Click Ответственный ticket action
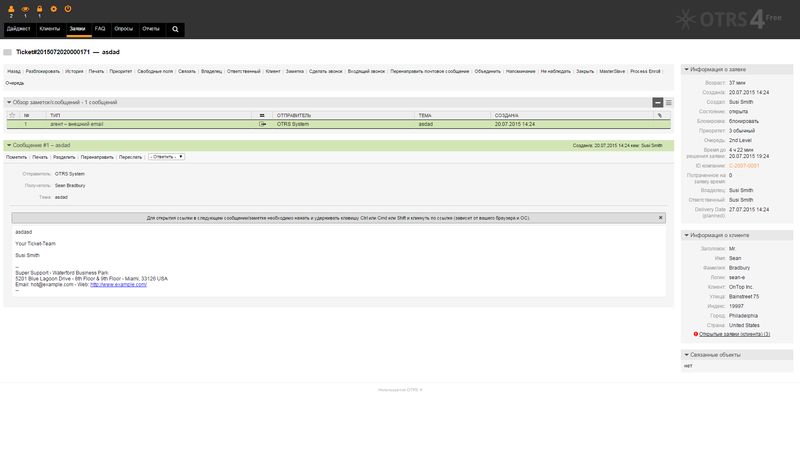This screenshot has height=450, width=800. [243, 71]
